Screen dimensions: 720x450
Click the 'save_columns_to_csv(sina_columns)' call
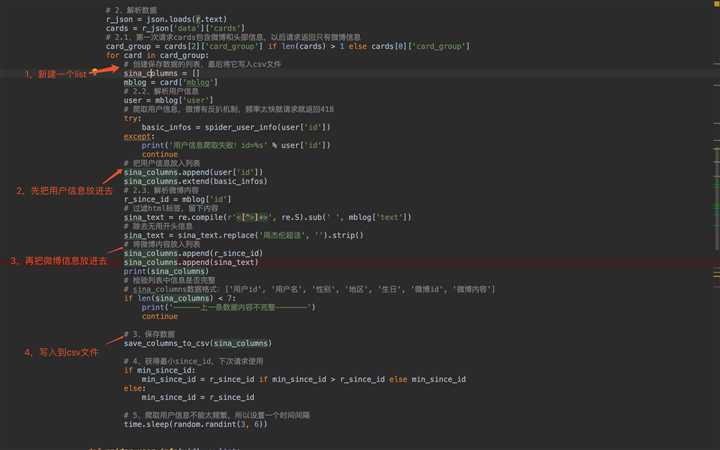point(197,343)
